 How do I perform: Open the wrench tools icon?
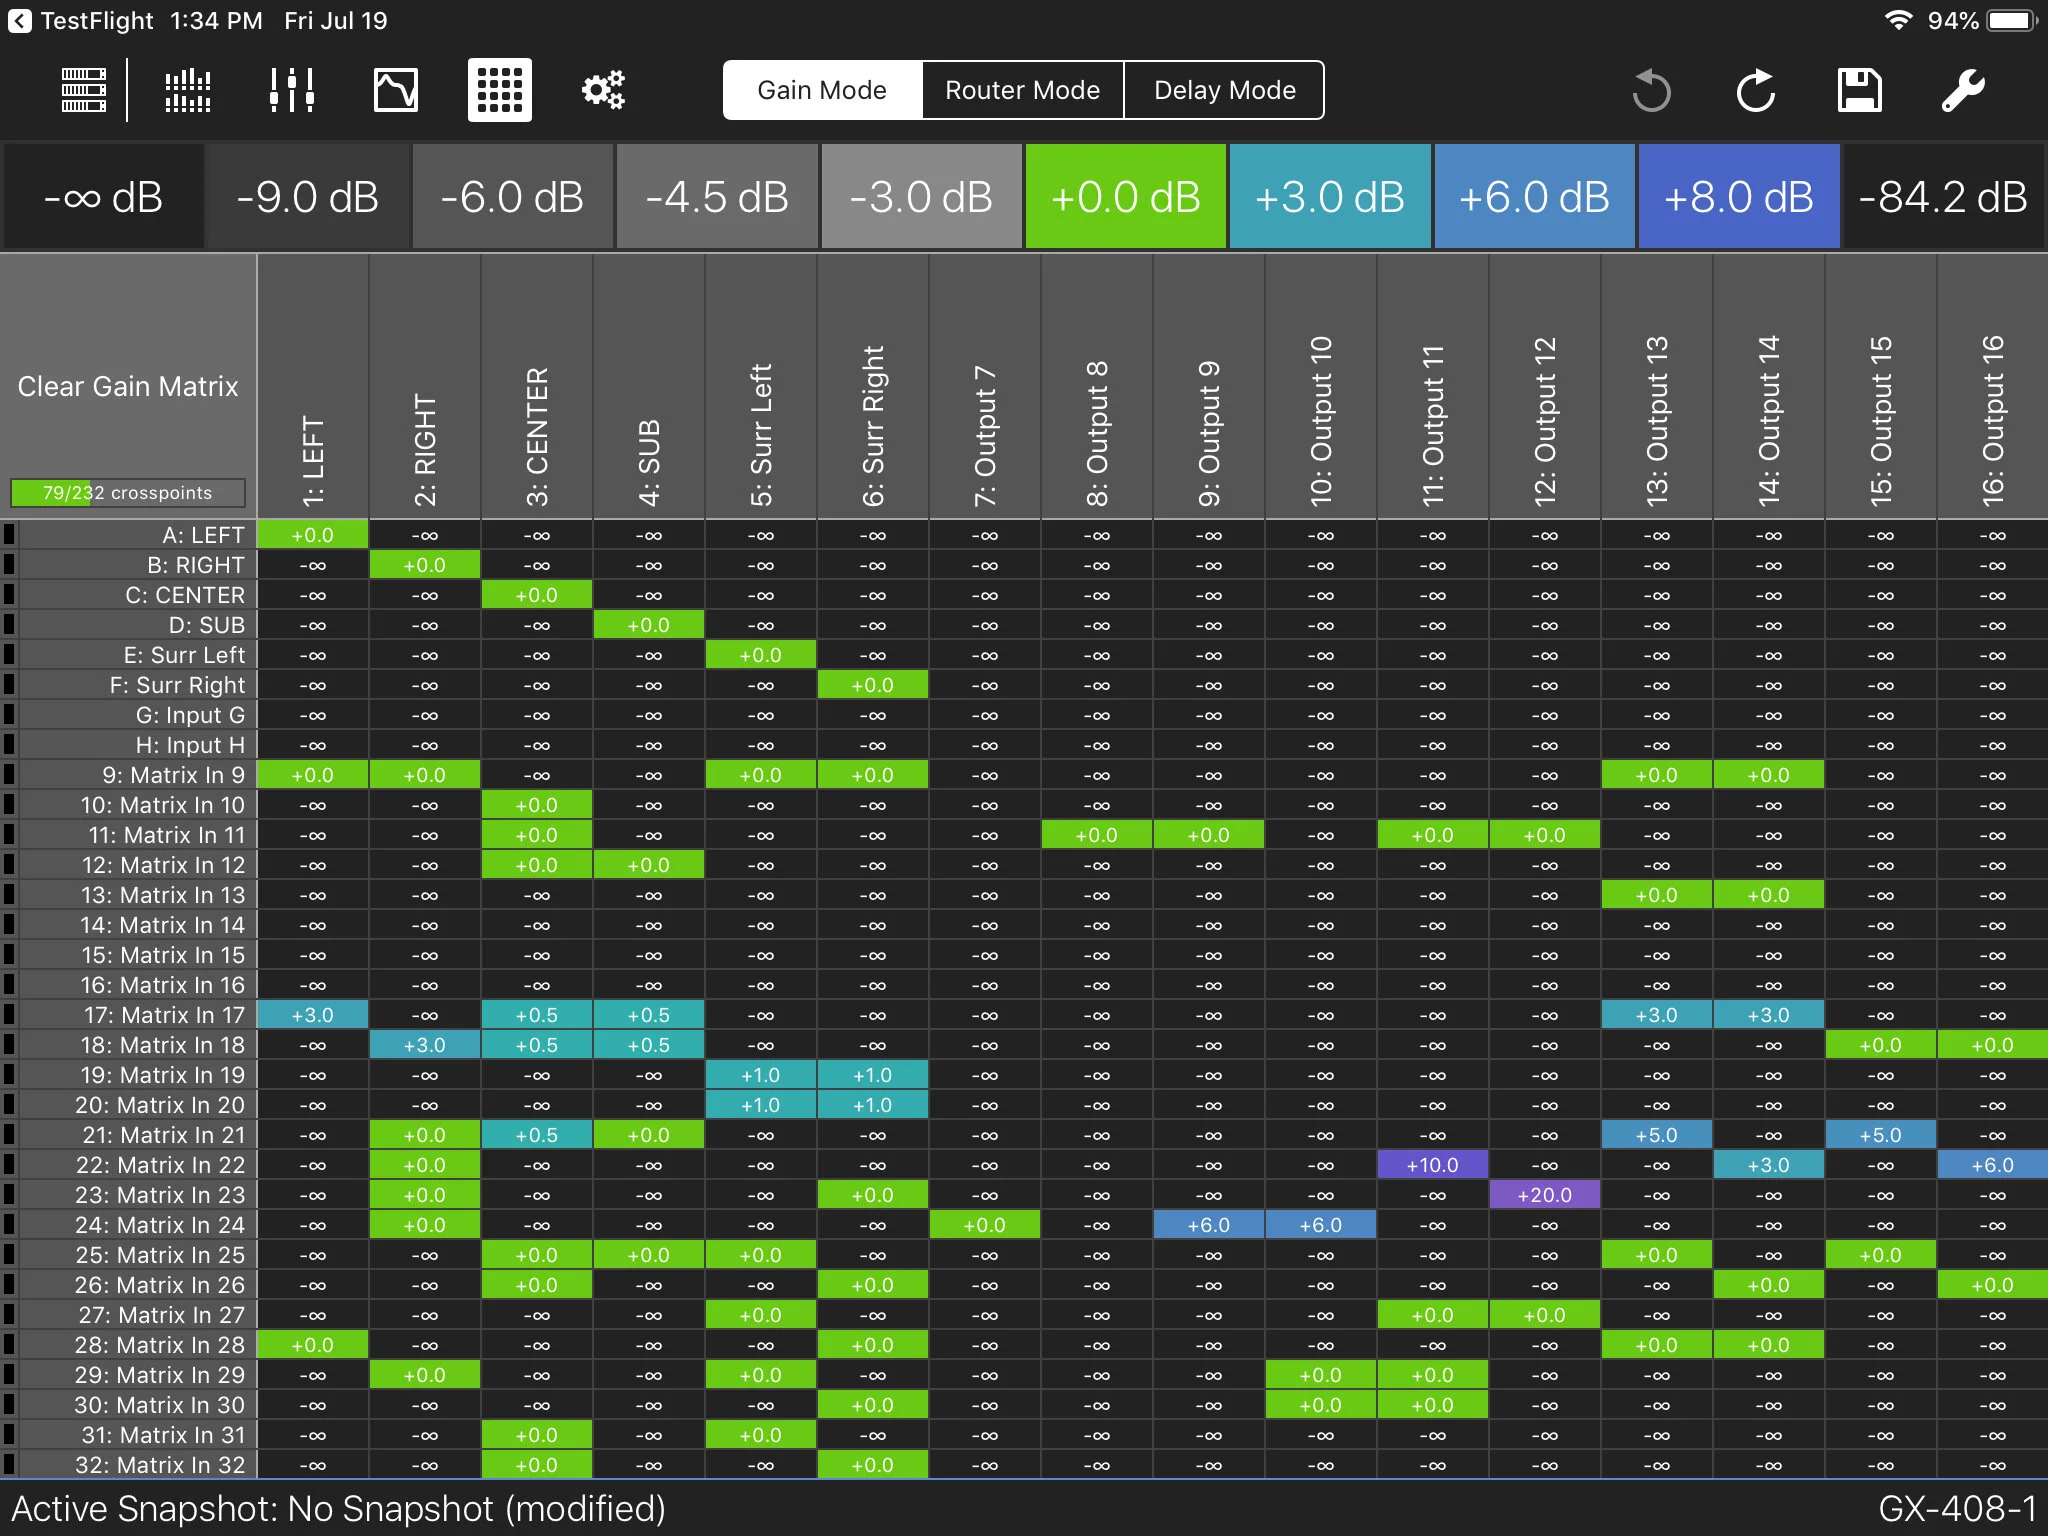coord(1963,91)
